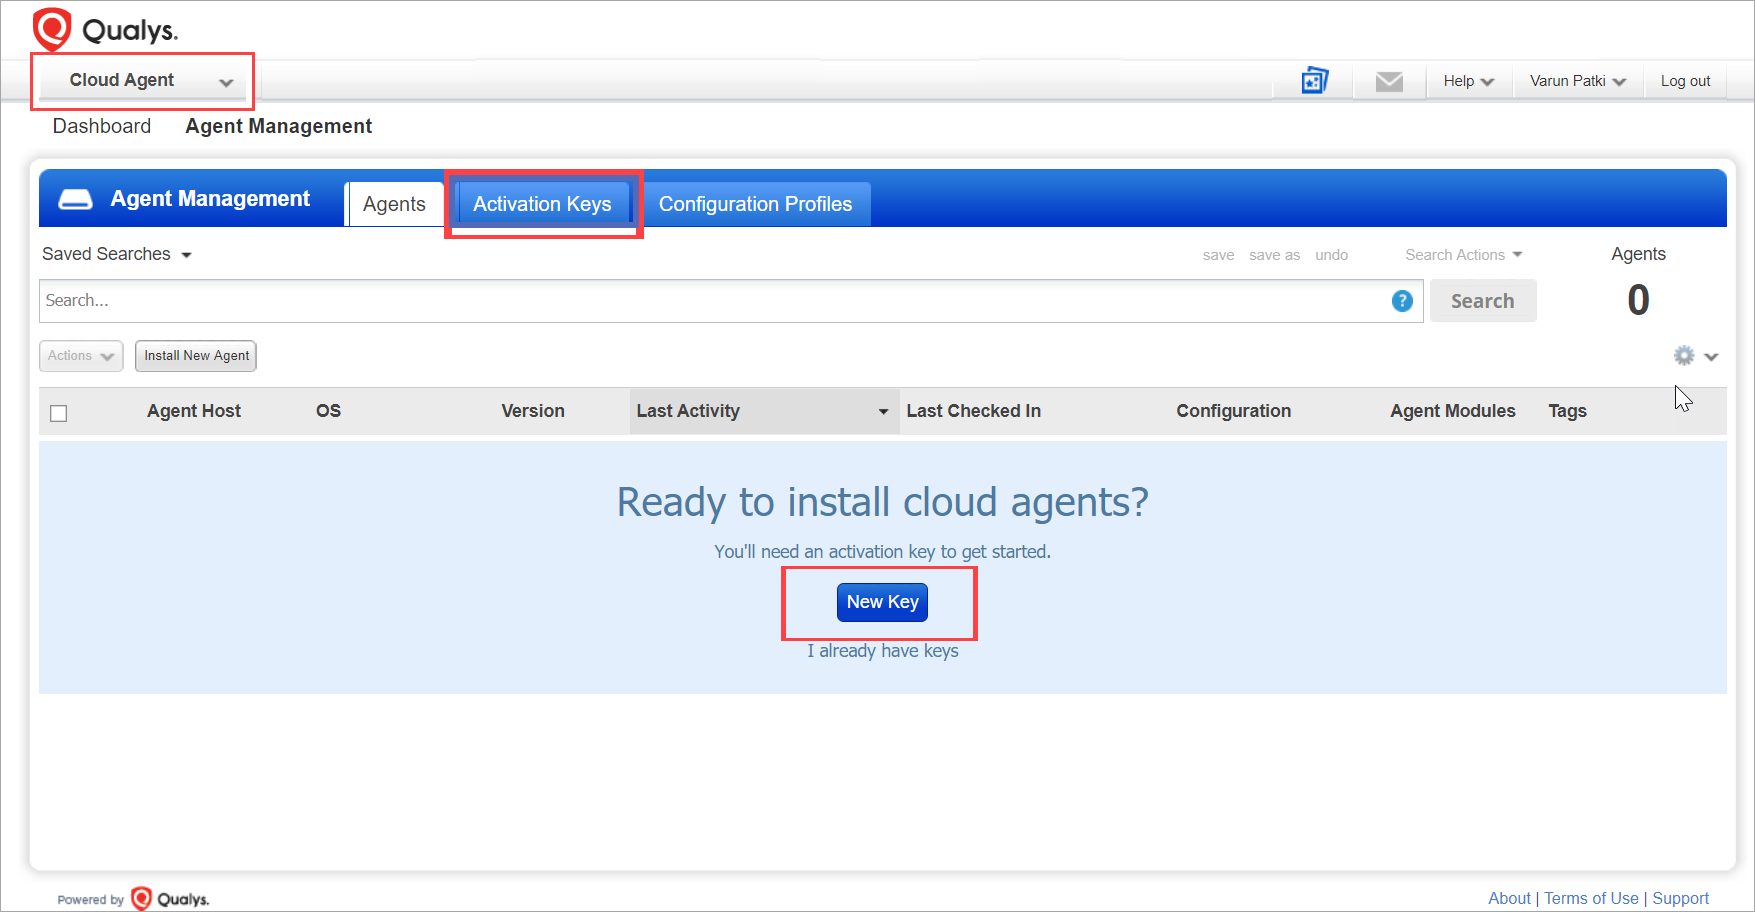Sort by OS column header

[328, 411]
